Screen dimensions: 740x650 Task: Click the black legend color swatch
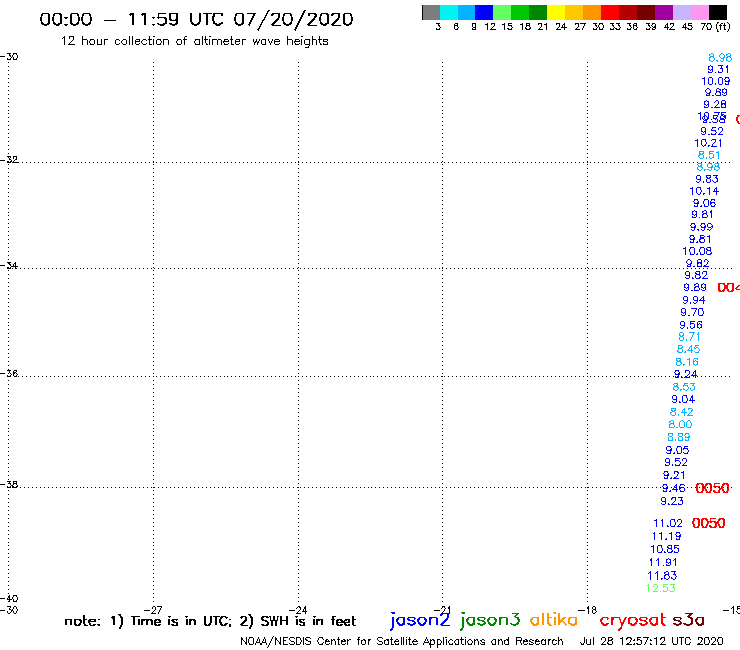[x=717, y=12]
